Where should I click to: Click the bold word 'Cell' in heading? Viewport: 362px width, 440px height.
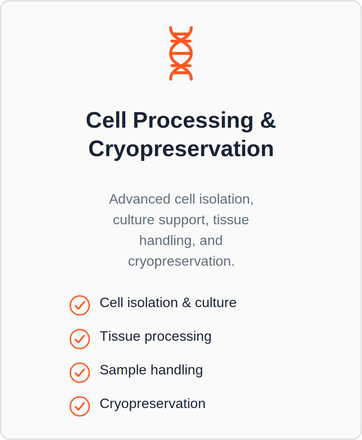tap(106, 120)
